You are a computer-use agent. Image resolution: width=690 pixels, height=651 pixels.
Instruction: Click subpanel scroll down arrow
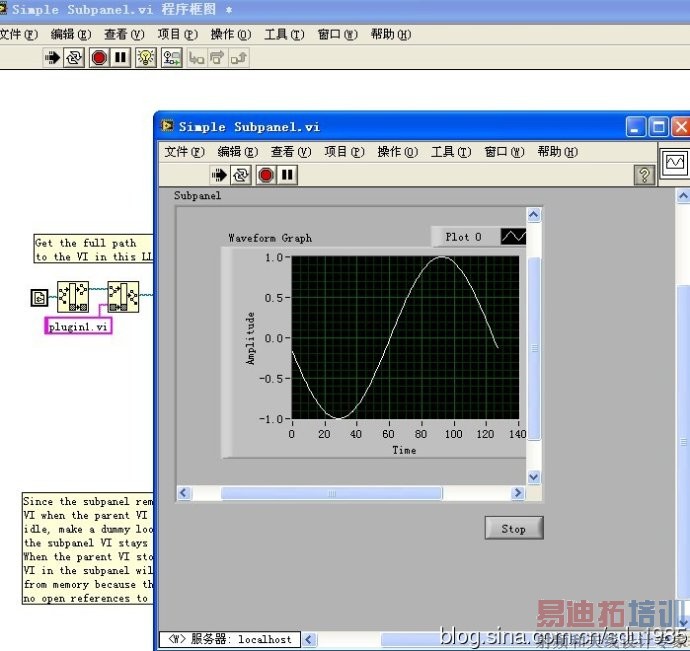pyautogui.click(x=533, y=477)
